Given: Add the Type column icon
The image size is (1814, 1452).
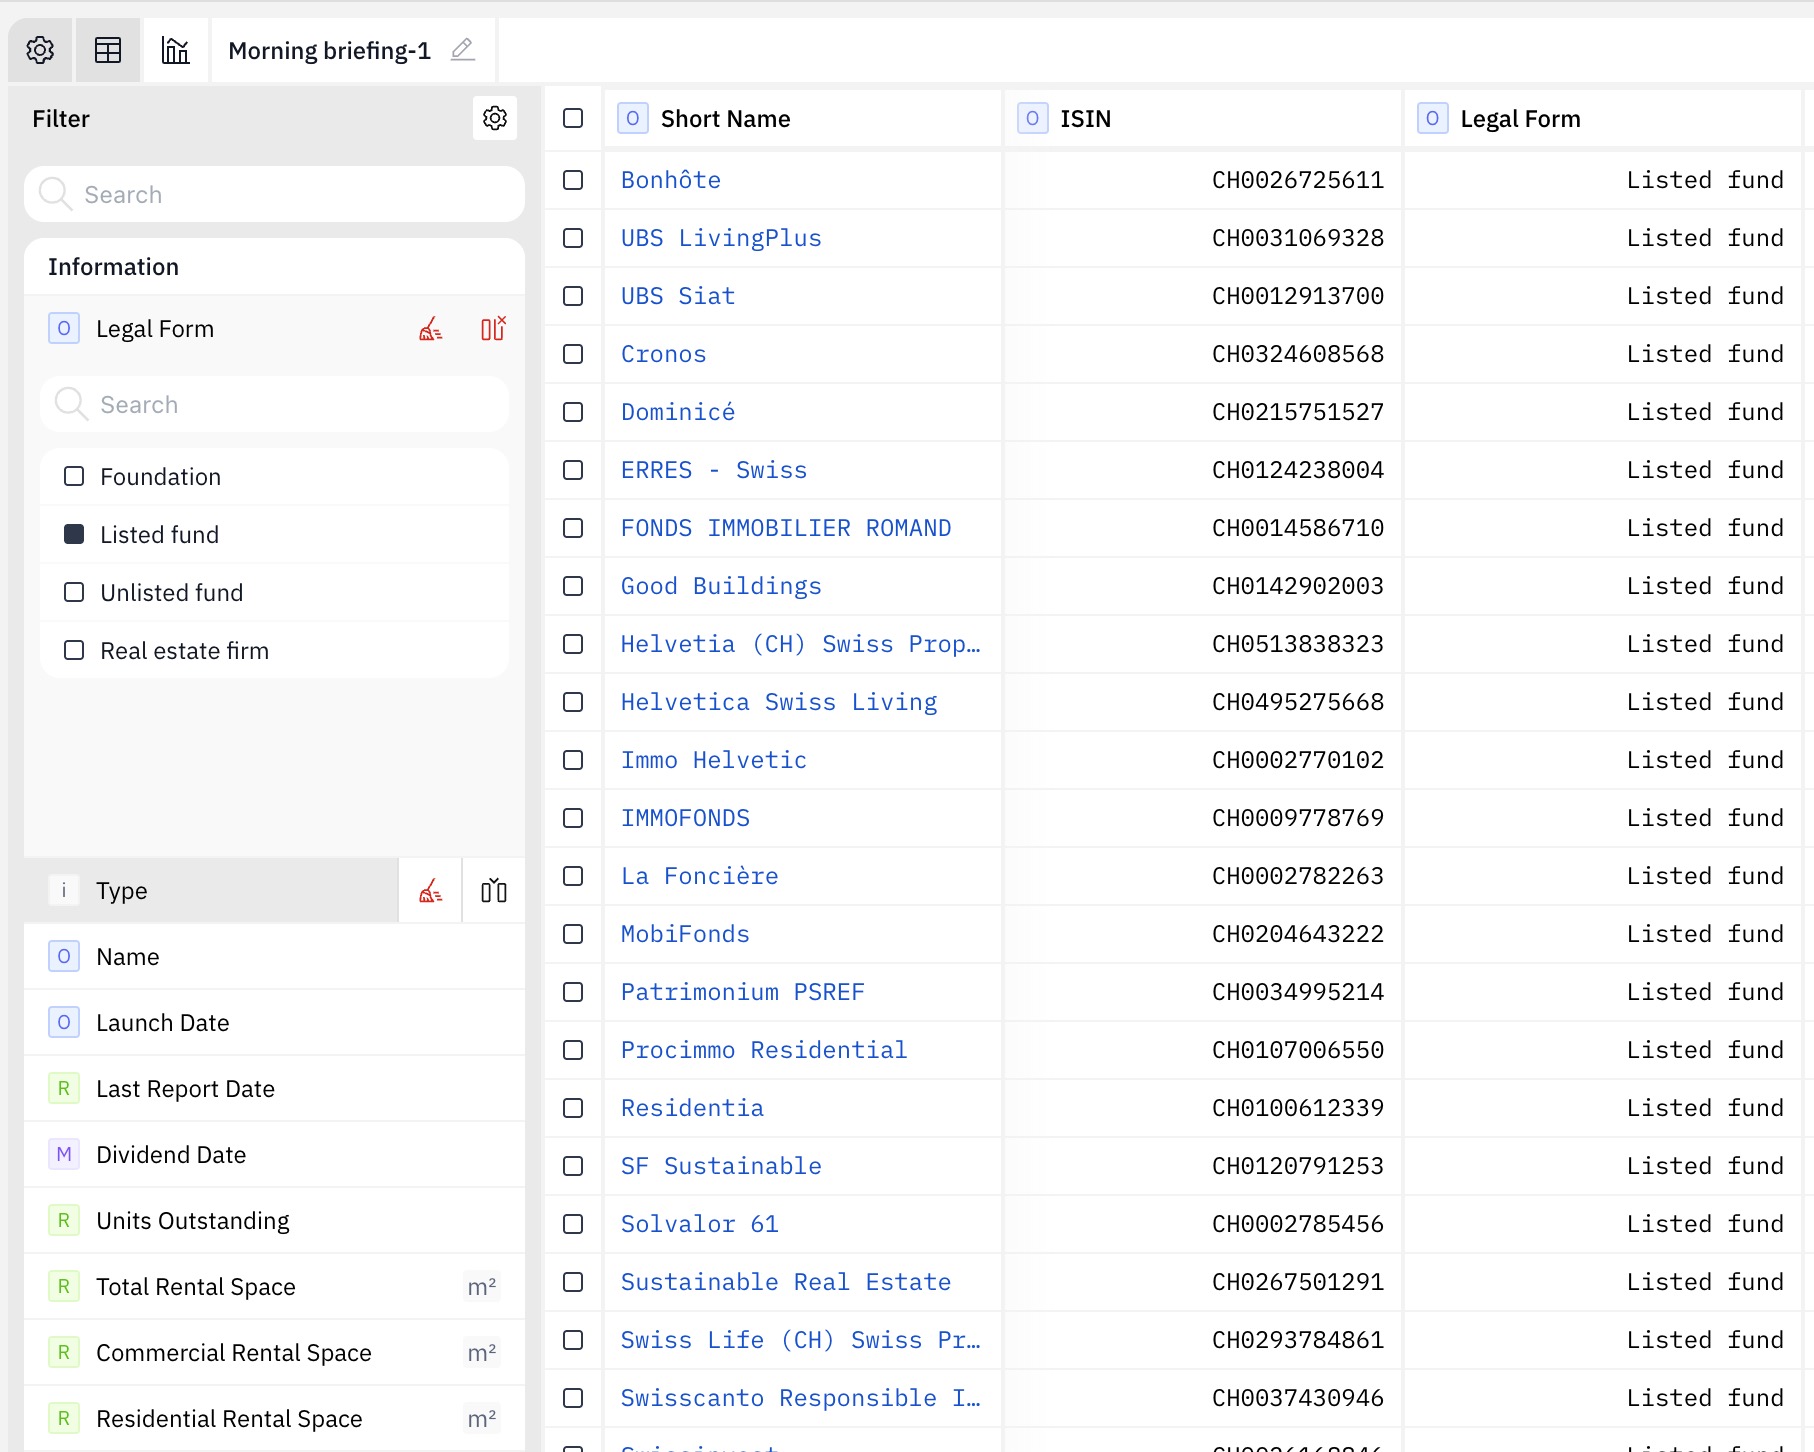Looking at the screenshot, I should [x=494, y=891].
